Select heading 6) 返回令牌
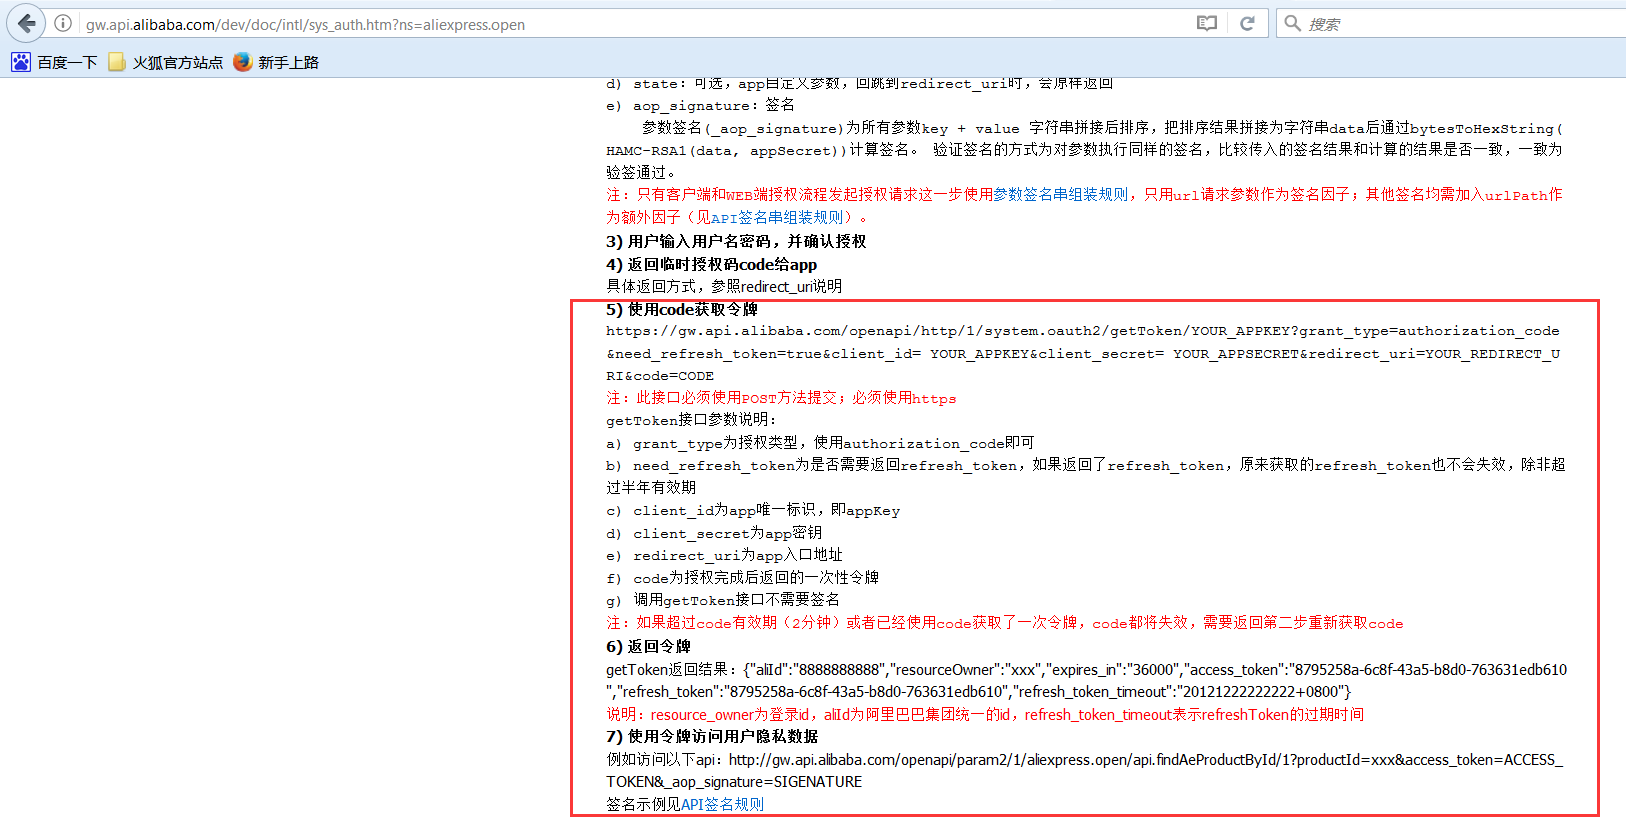This screenshot has width=1626, height=825. [648, 646]
